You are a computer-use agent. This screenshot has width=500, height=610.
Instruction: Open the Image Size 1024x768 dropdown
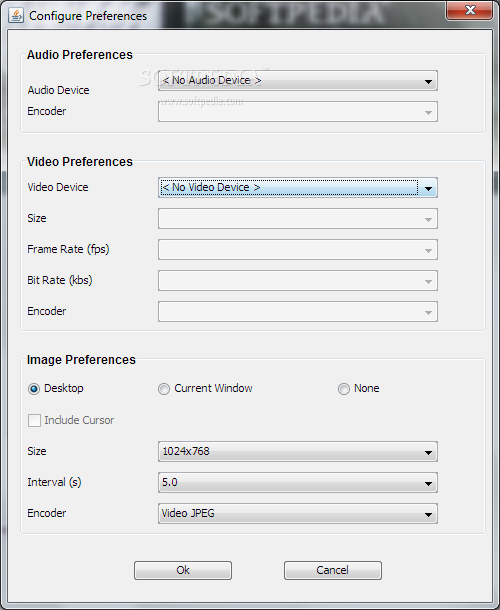click(x=298, y=452)
